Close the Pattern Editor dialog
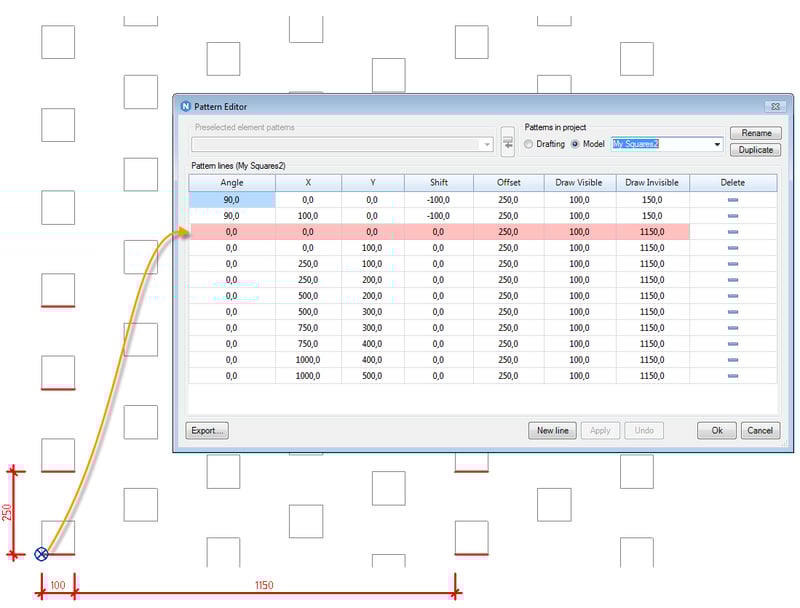This screenshot has width=800, height=608. [775, 106]
